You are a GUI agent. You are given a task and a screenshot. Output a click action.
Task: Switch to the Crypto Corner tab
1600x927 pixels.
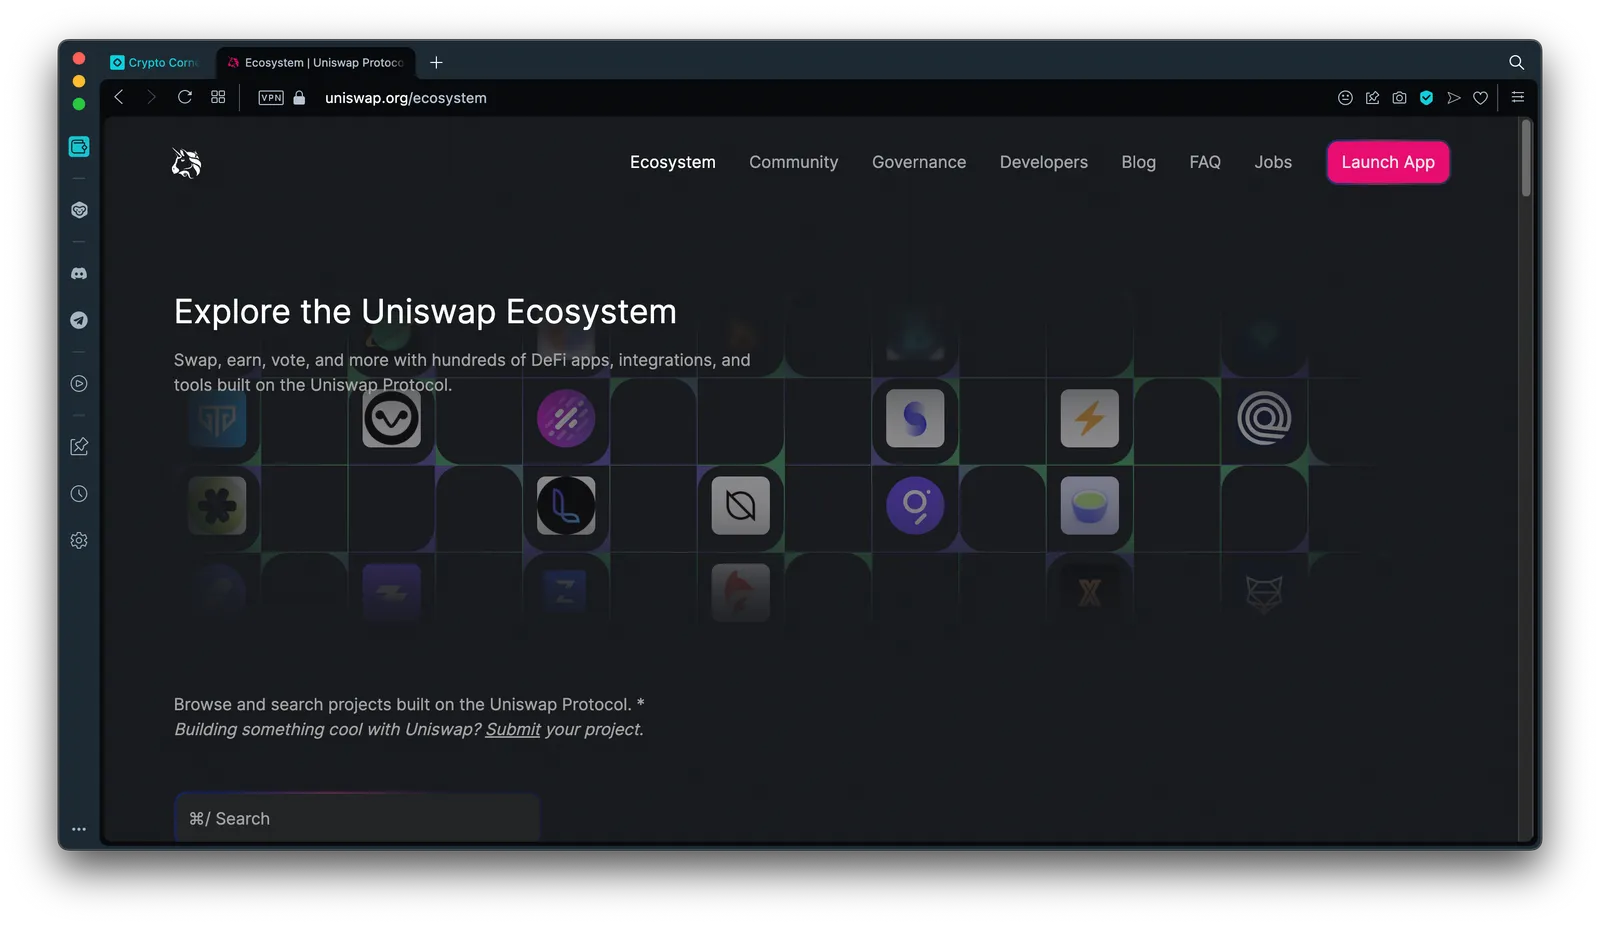pos(157,62)
